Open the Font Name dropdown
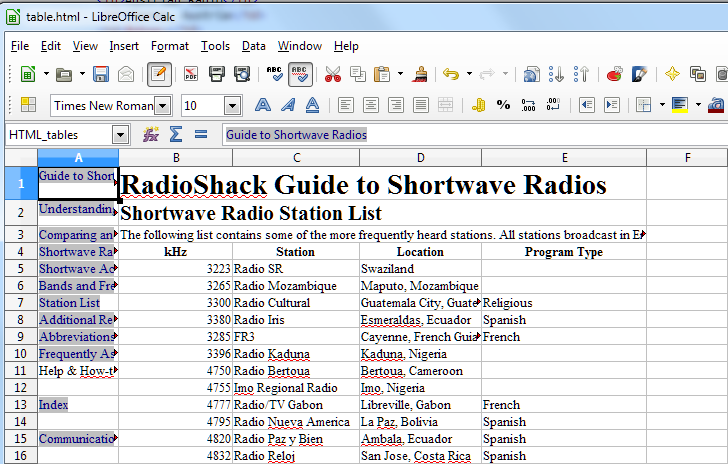The image size is (728, 464). click(x=162, y=106)
